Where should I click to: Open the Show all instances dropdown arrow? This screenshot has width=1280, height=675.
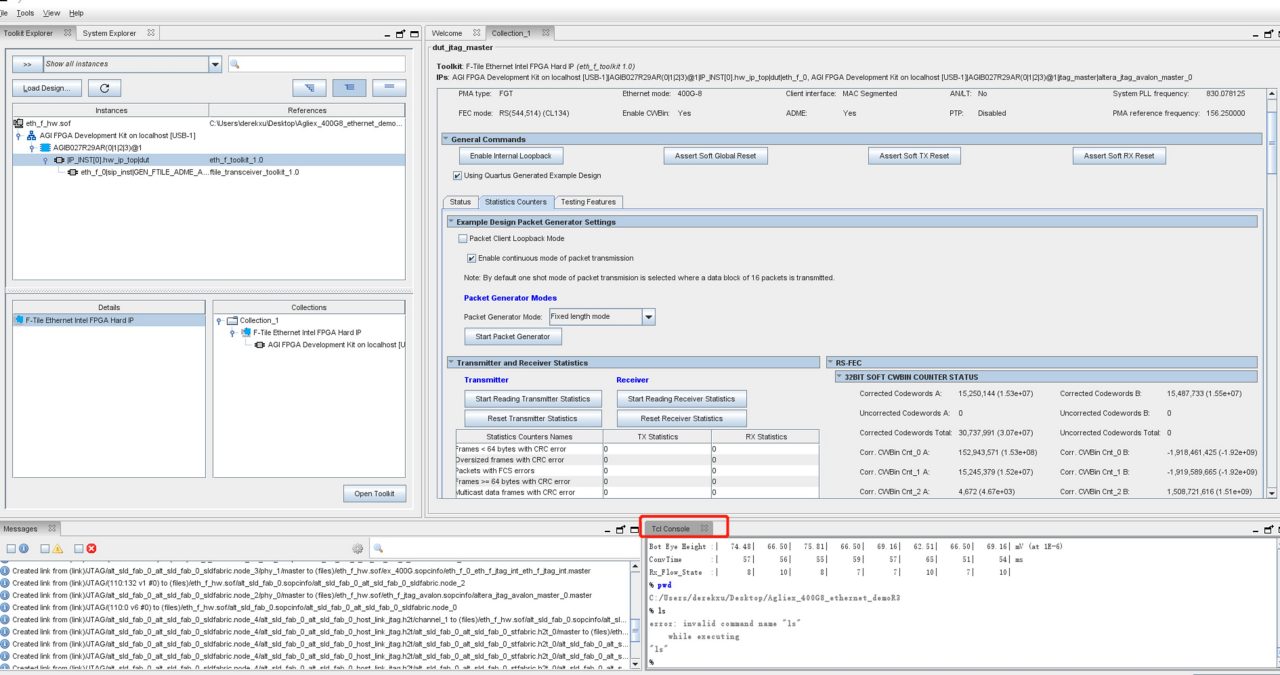click(215, 64)
